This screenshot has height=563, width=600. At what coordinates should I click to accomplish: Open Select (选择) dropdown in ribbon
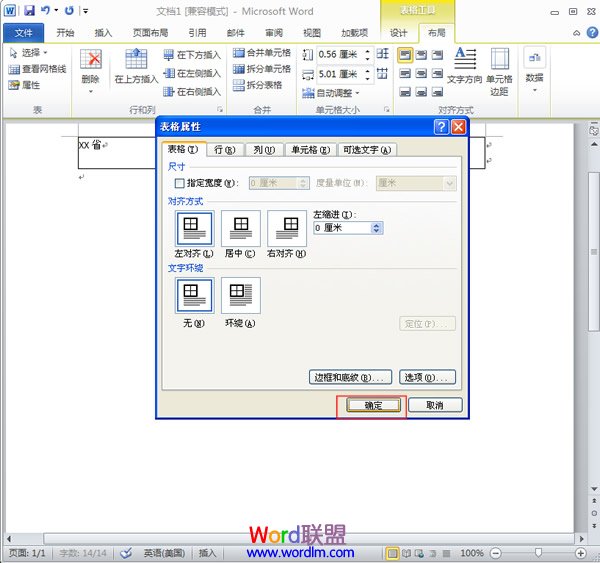pyautogui.click(x=29, y=52)
